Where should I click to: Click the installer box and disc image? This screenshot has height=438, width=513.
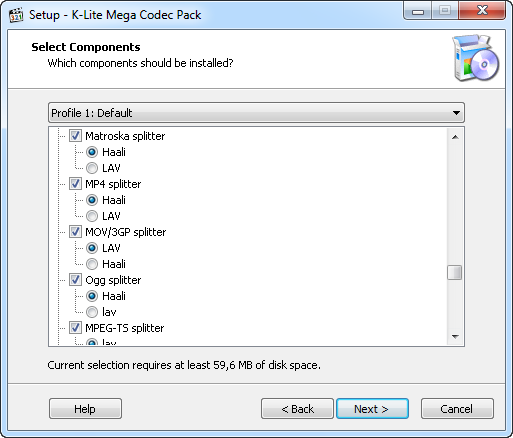(x=476, y=58)
